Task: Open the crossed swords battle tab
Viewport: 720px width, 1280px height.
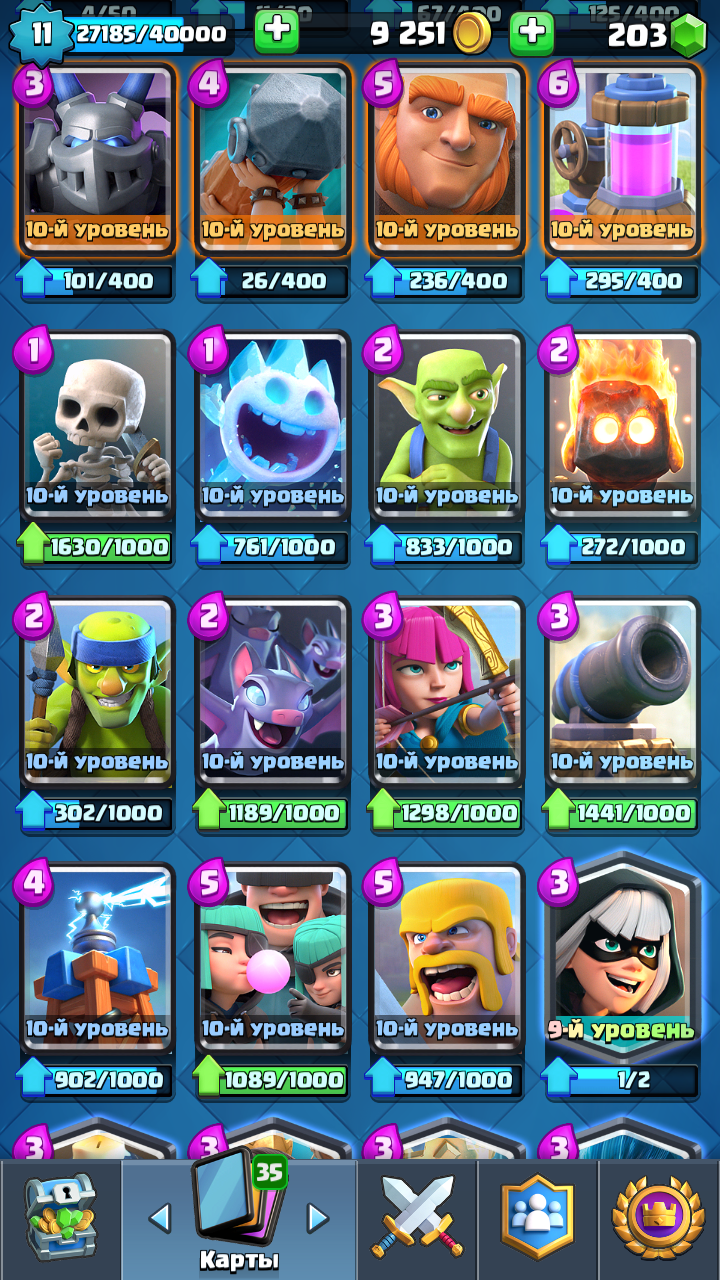Action: [417, 1217]
